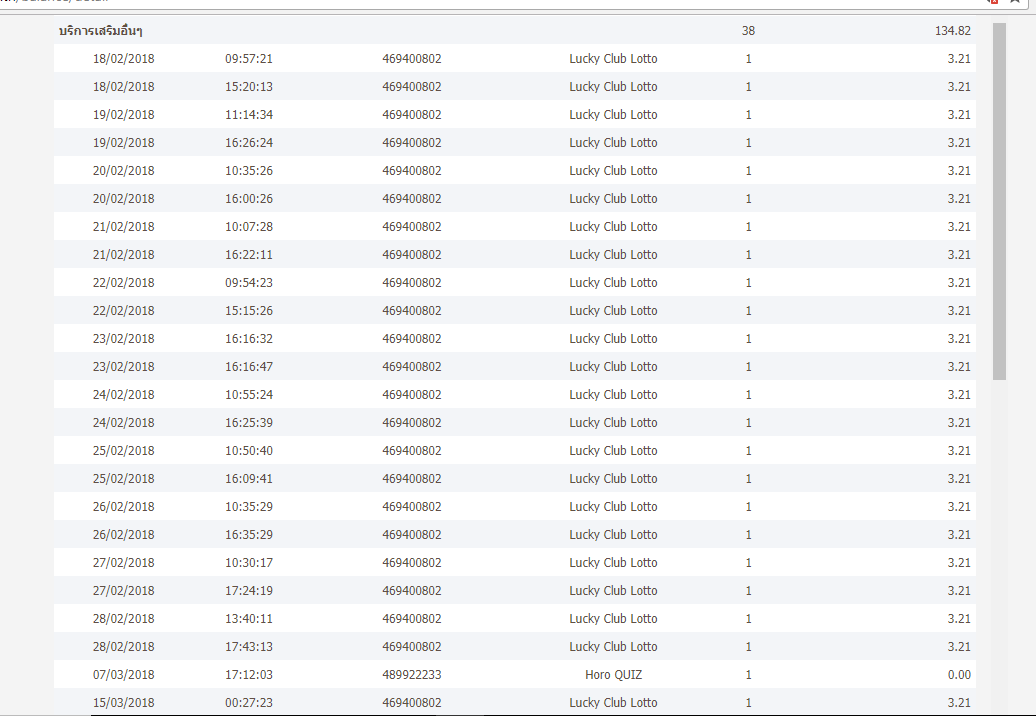
Task: Click the Horo QUIZ service name
Action: pyautogui.click(x=613, y=675)
